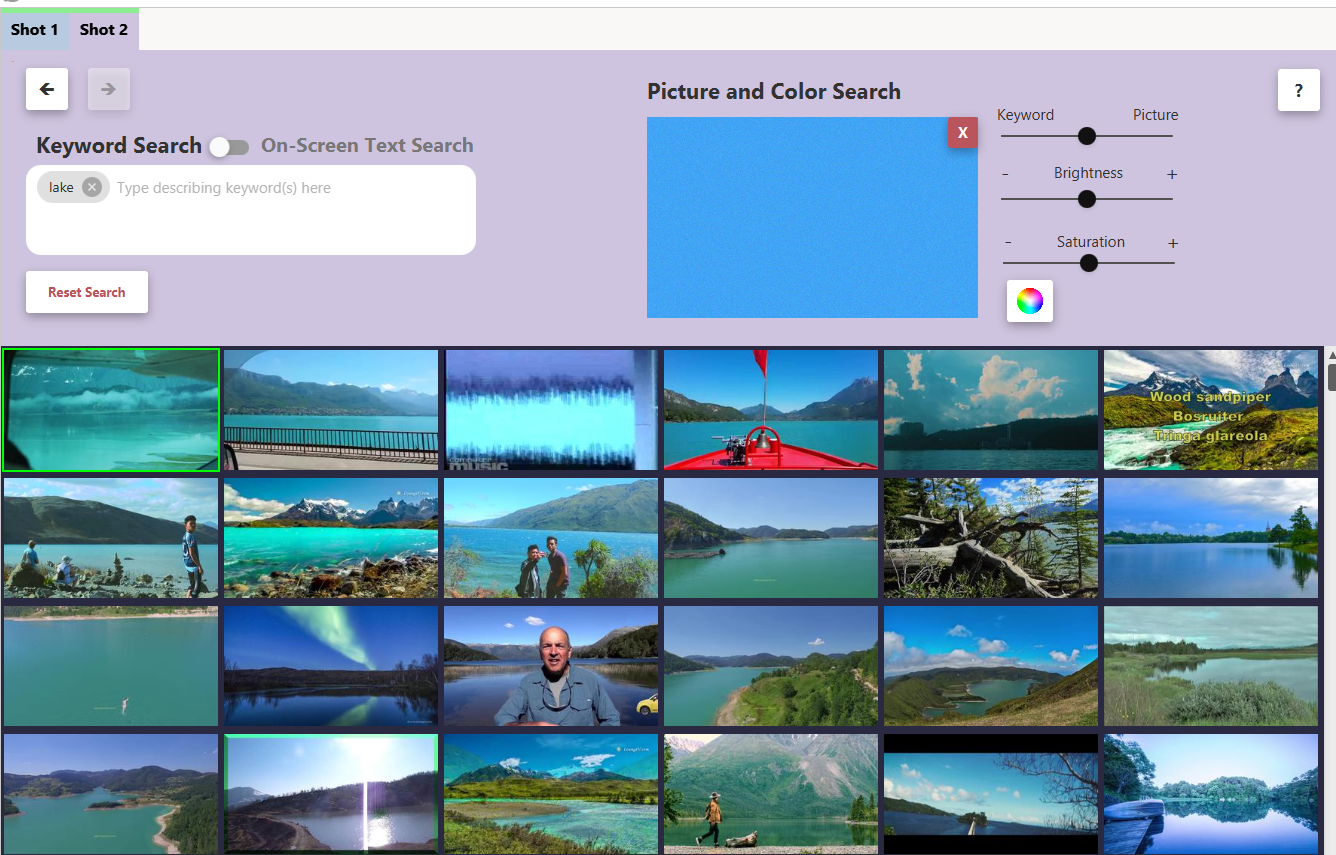
Task: Click the greyed-out forward arrow button
Action: coord(109,89)
